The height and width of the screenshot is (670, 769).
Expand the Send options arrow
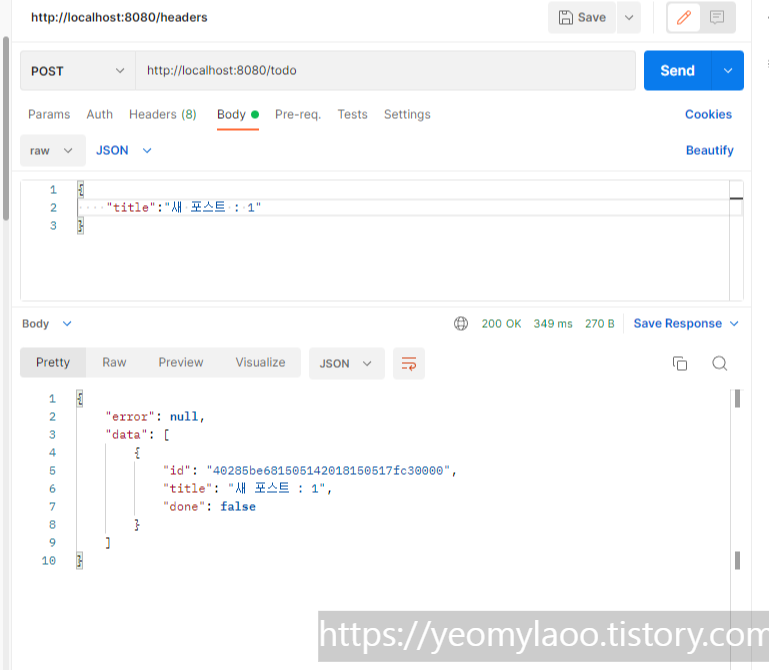point(728,71)
